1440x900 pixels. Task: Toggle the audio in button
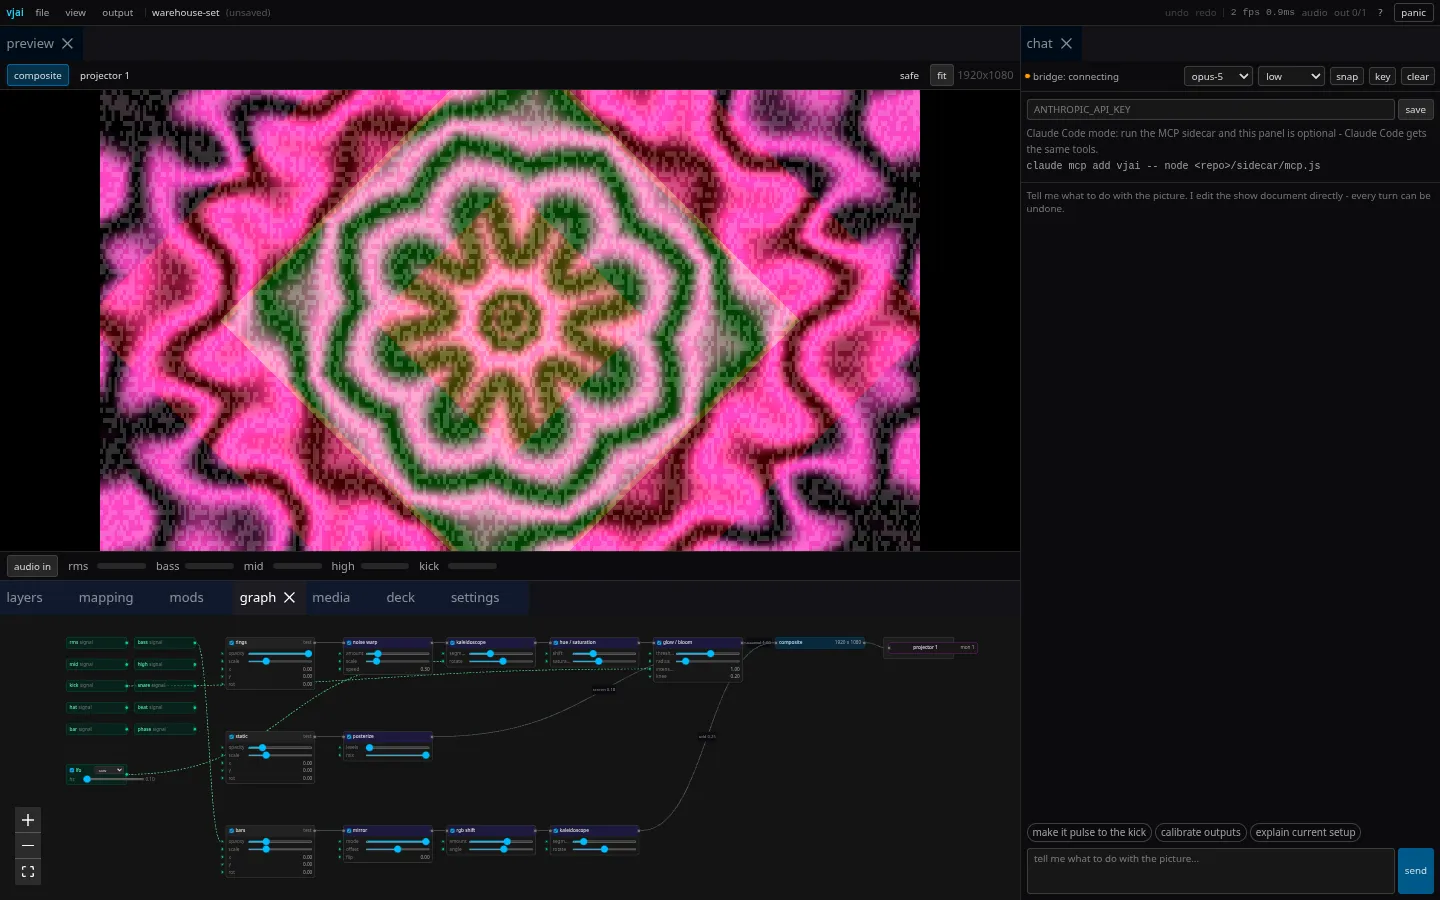coord(32,566)
